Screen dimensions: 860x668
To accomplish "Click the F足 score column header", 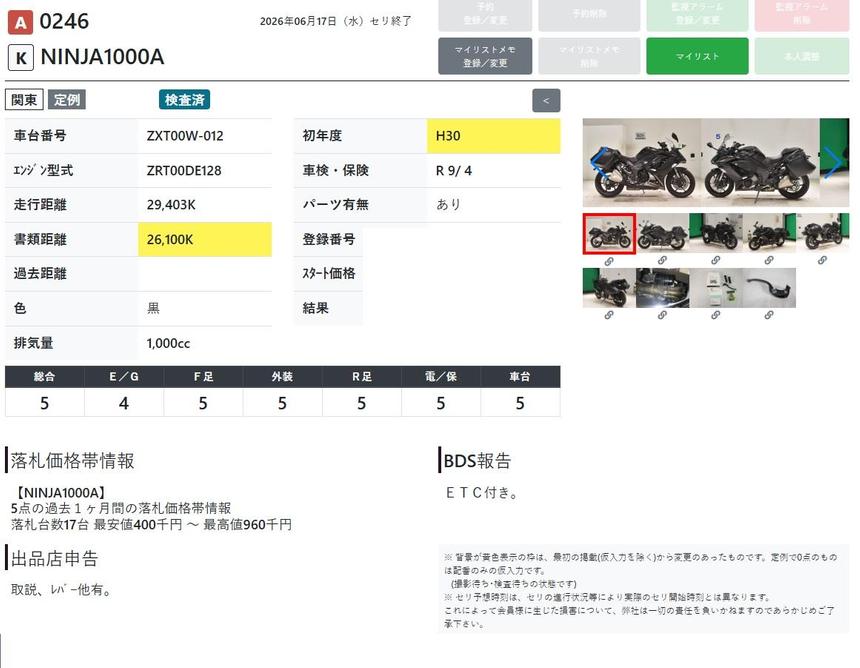I will coord(203,377).
